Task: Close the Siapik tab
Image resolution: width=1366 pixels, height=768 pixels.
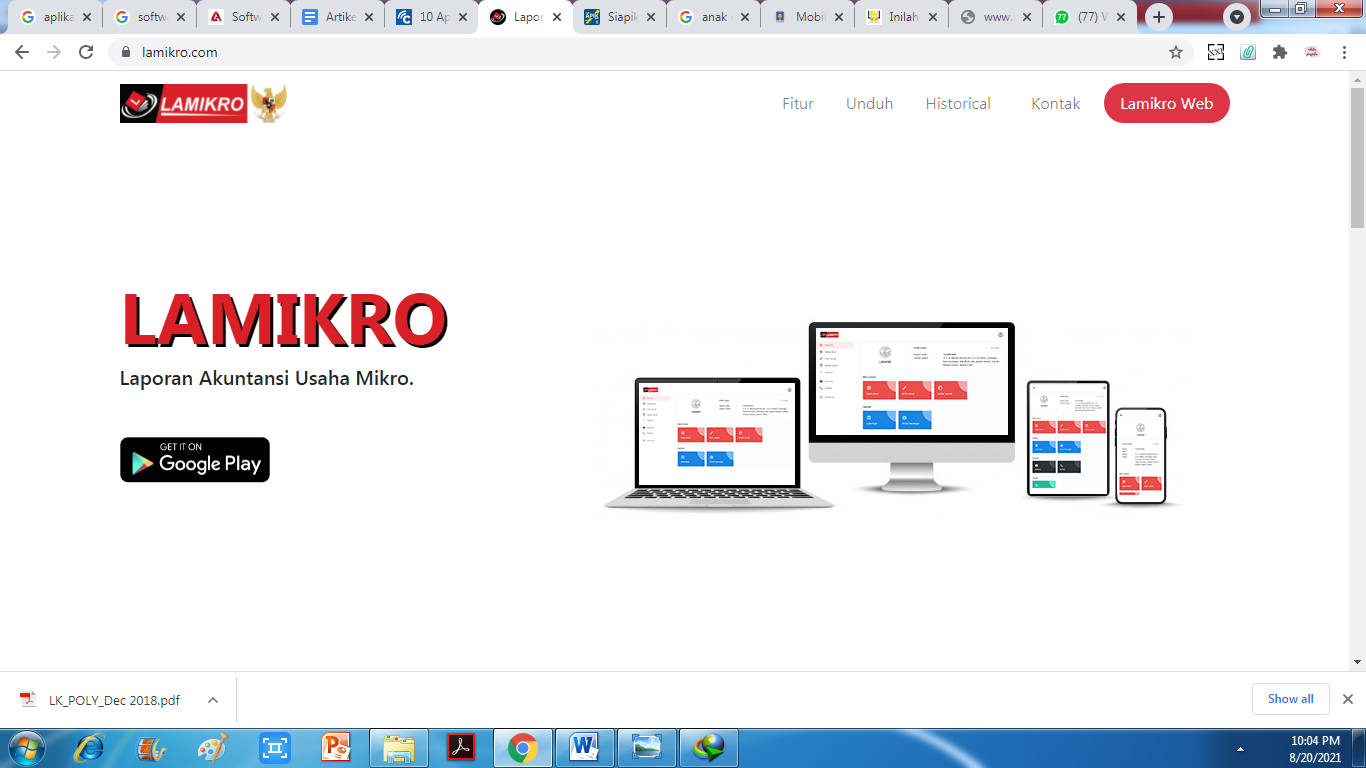Action: pyautogui.click(x=651, y=17)
